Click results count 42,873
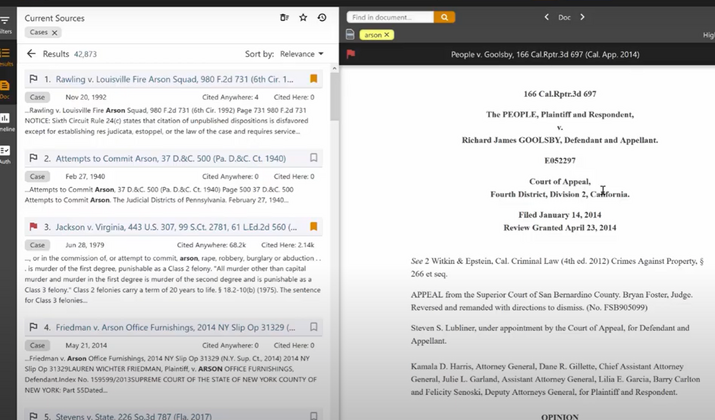 point(85,54)
